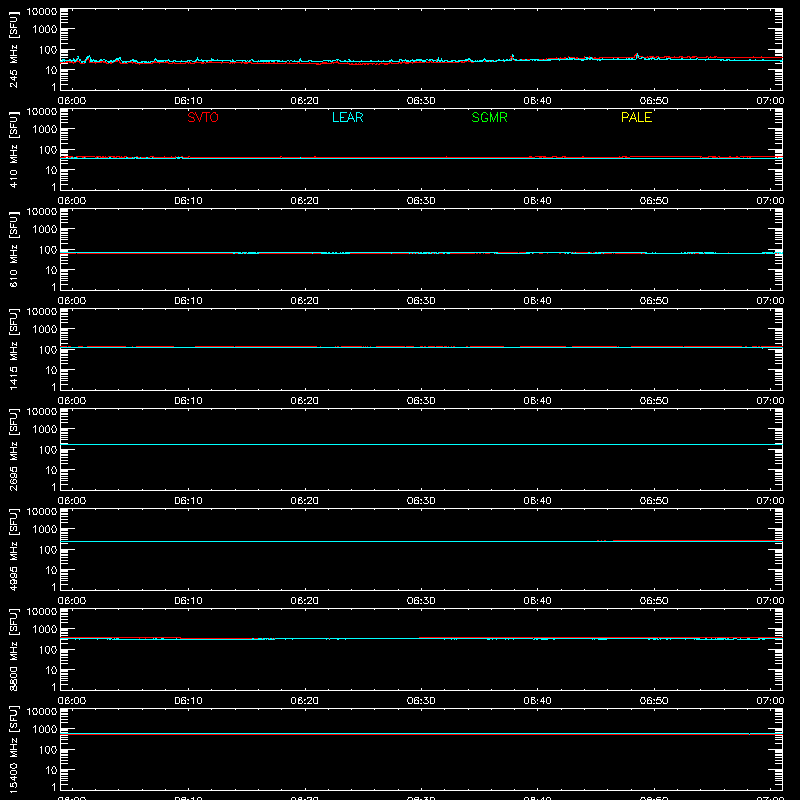Select the 15400 MHz [SFU] axis title
800x800 pixels.
click(x=13, y=749)
